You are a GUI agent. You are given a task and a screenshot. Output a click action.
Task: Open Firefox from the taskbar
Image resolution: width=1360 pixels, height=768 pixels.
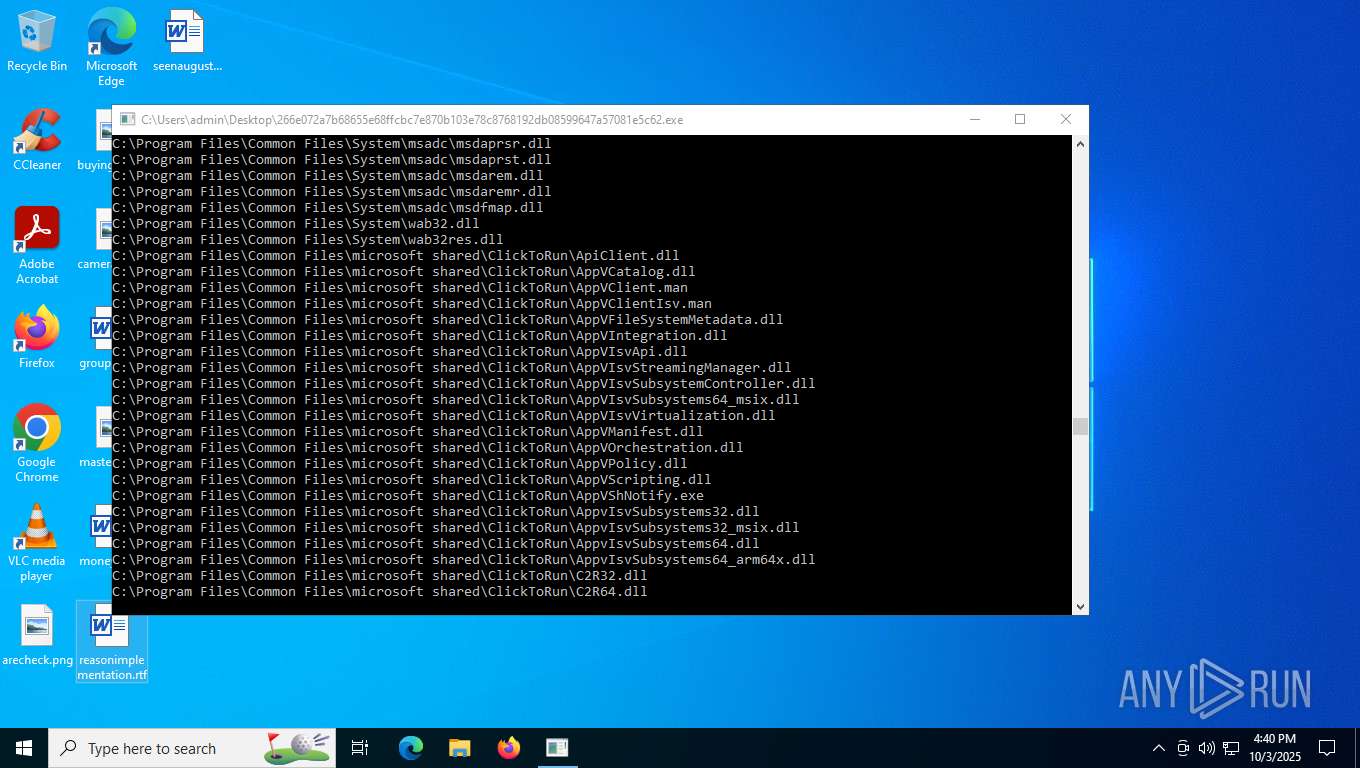tap(508, 748)
